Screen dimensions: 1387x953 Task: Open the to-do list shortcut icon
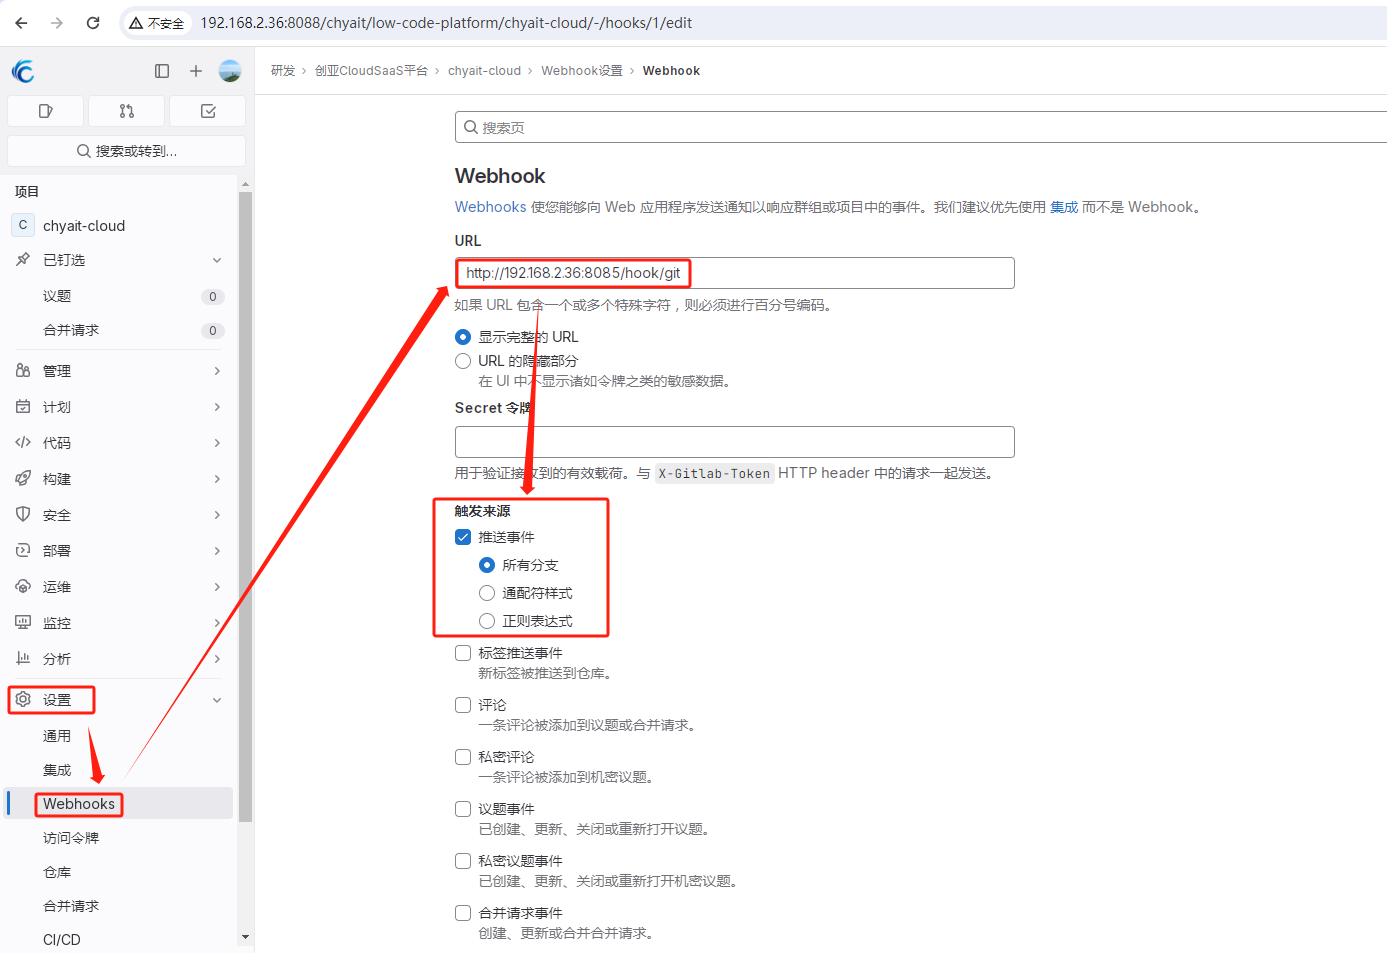tap(208, 111)
